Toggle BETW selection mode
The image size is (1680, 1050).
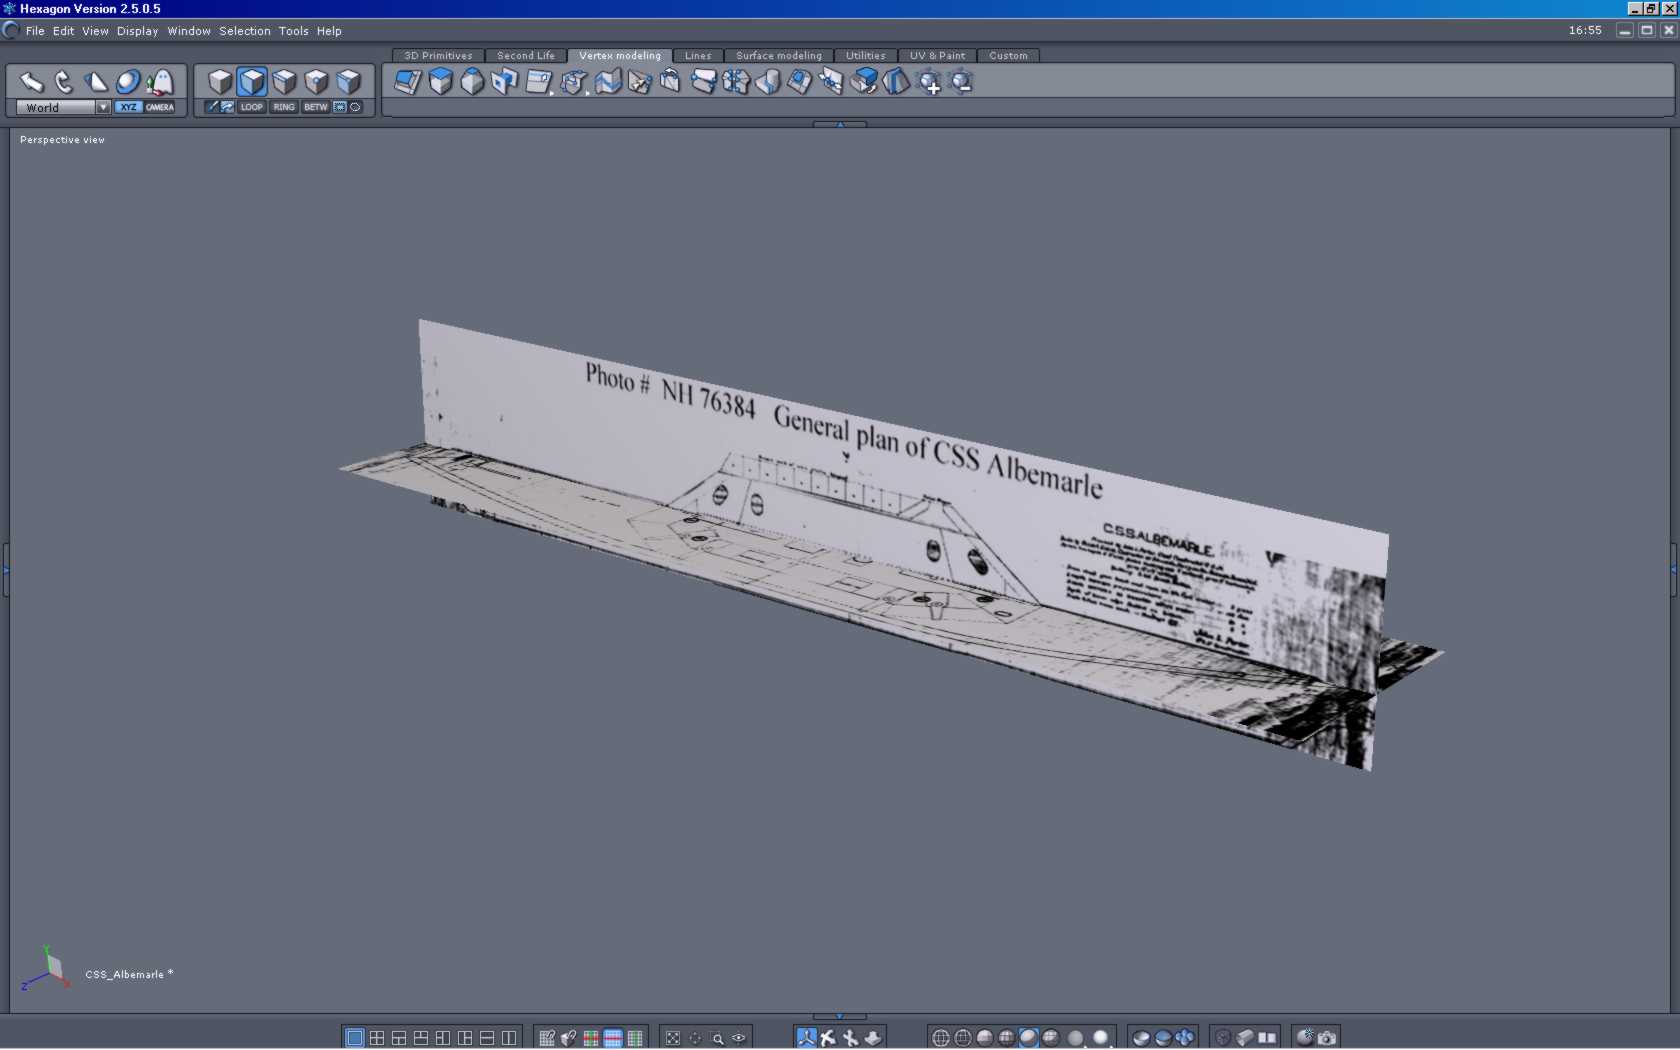[316, 107]
